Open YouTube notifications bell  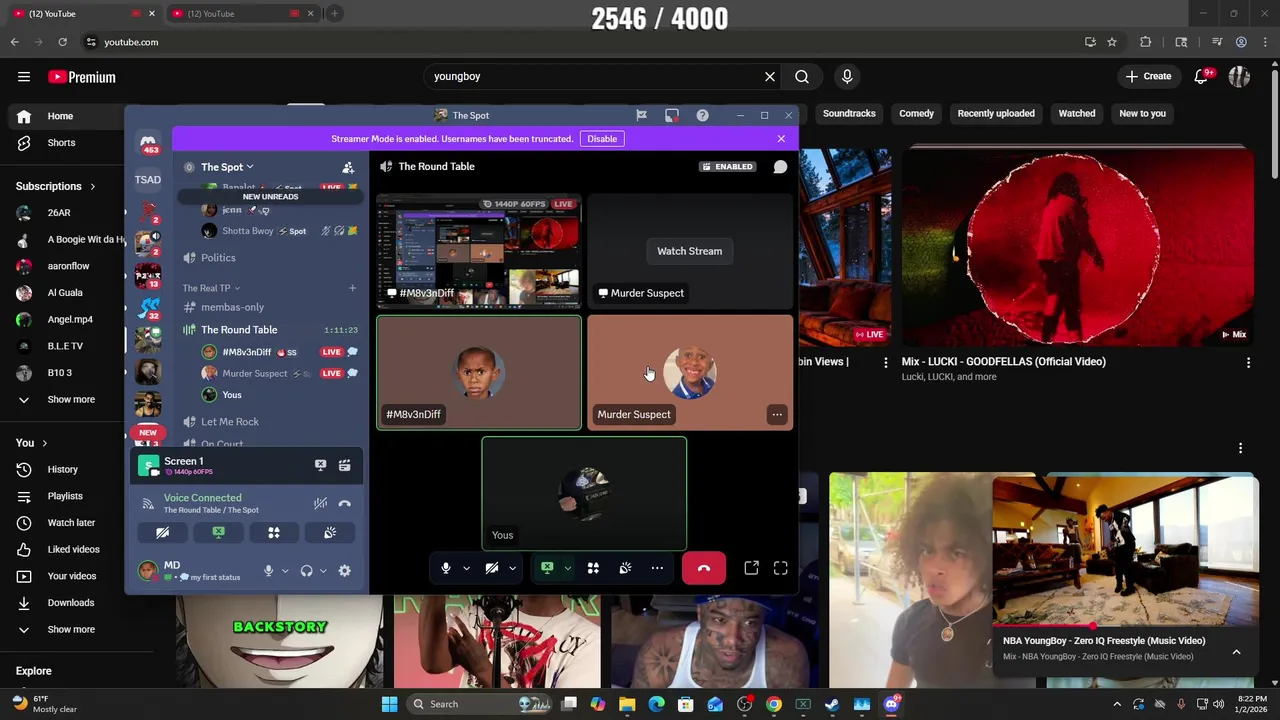click(x=1203, y=77)
